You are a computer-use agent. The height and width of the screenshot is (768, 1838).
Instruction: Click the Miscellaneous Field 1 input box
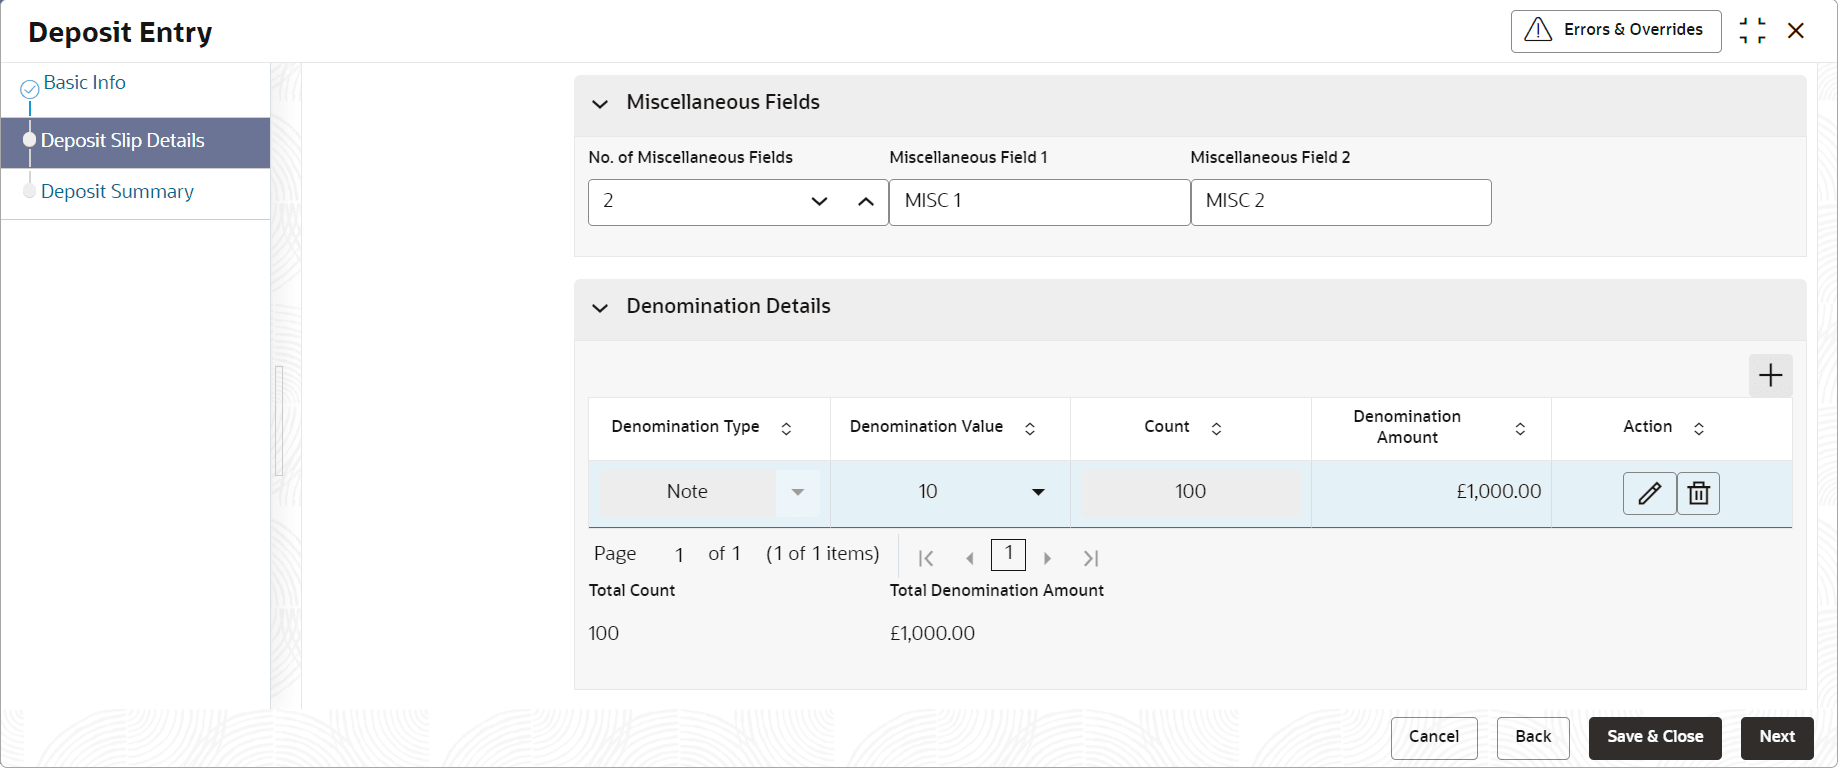[x=1039, y=201]
